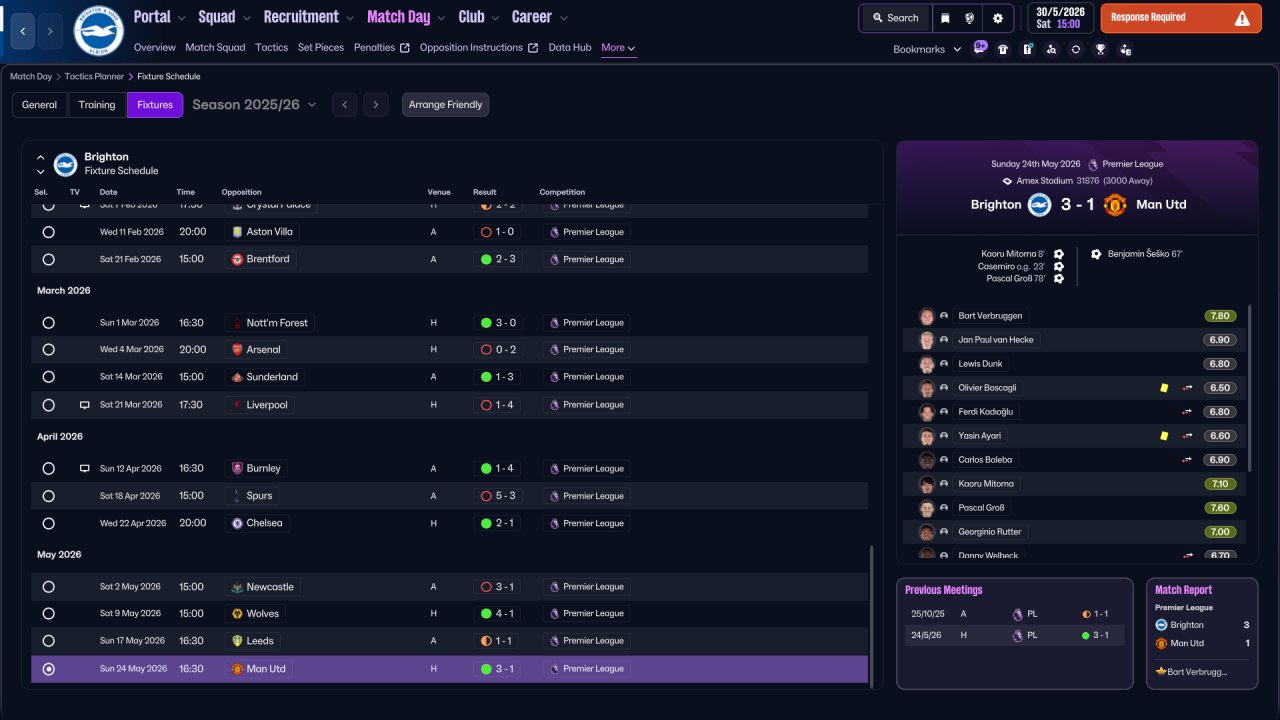
Task: Click the Search field
Action: [895, 18]
